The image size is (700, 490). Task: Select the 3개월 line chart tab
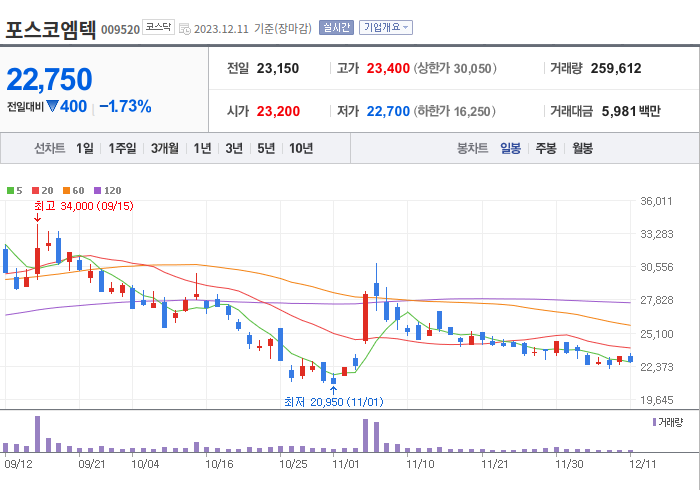(x=164, y=148)
